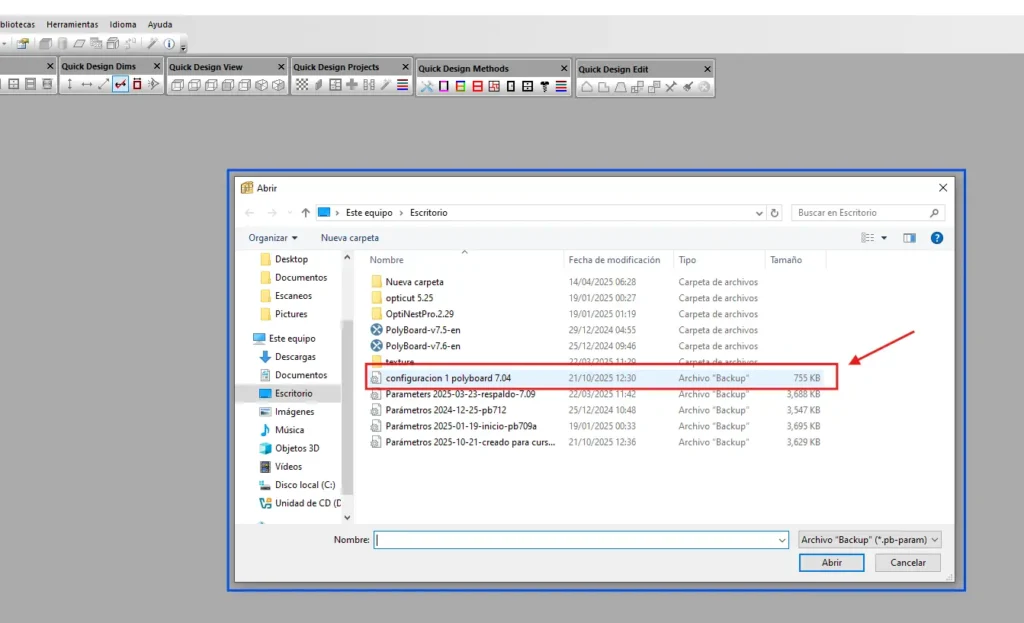Click the crossed tools icon in Quick Design Methods
The height and width of the screenshot is (623, 1024).
click(426, 87)
